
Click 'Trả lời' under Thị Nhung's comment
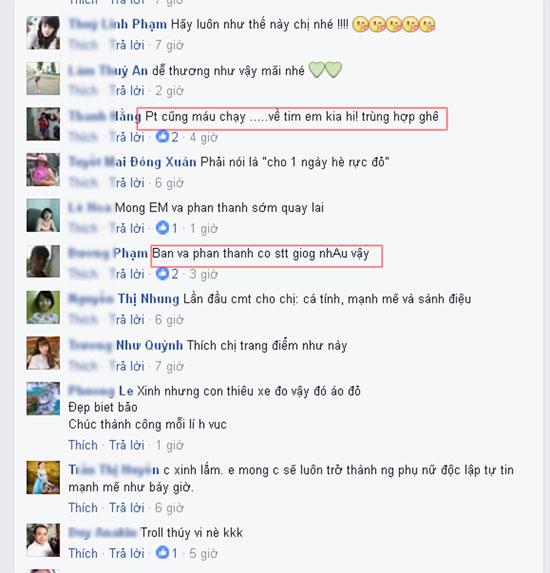(x=127, y=320)
